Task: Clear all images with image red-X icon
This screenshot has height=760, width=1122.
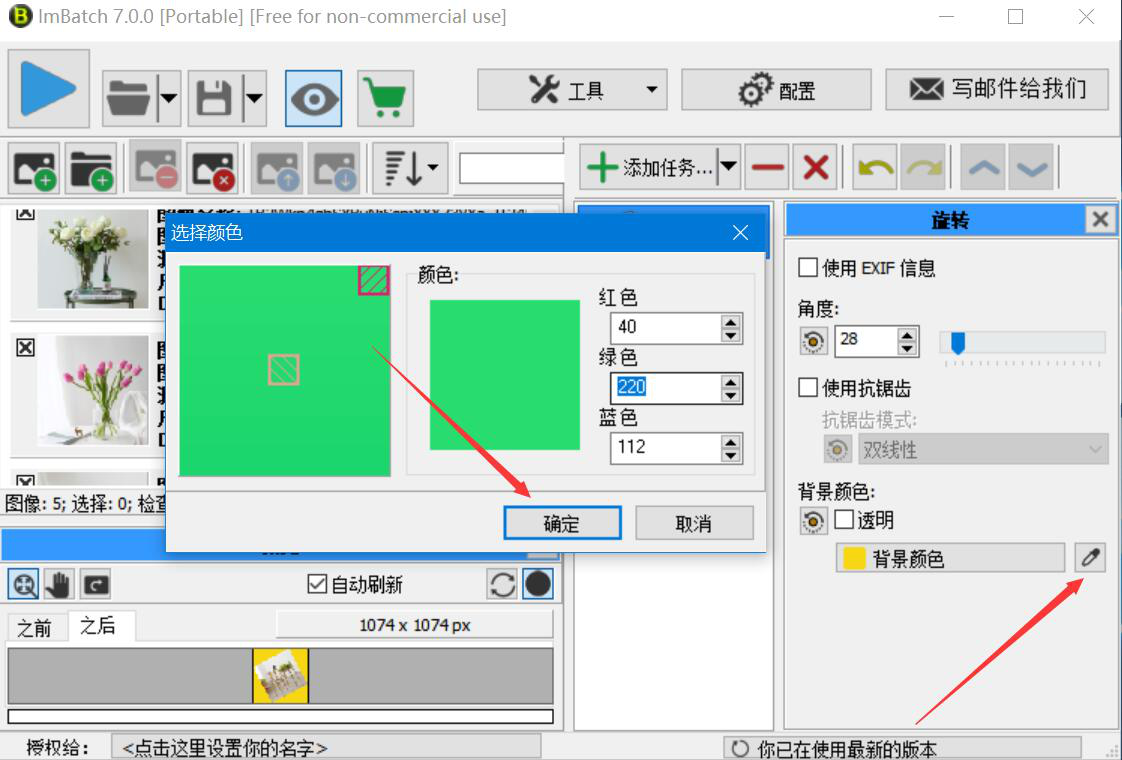Action: point(213,169)
